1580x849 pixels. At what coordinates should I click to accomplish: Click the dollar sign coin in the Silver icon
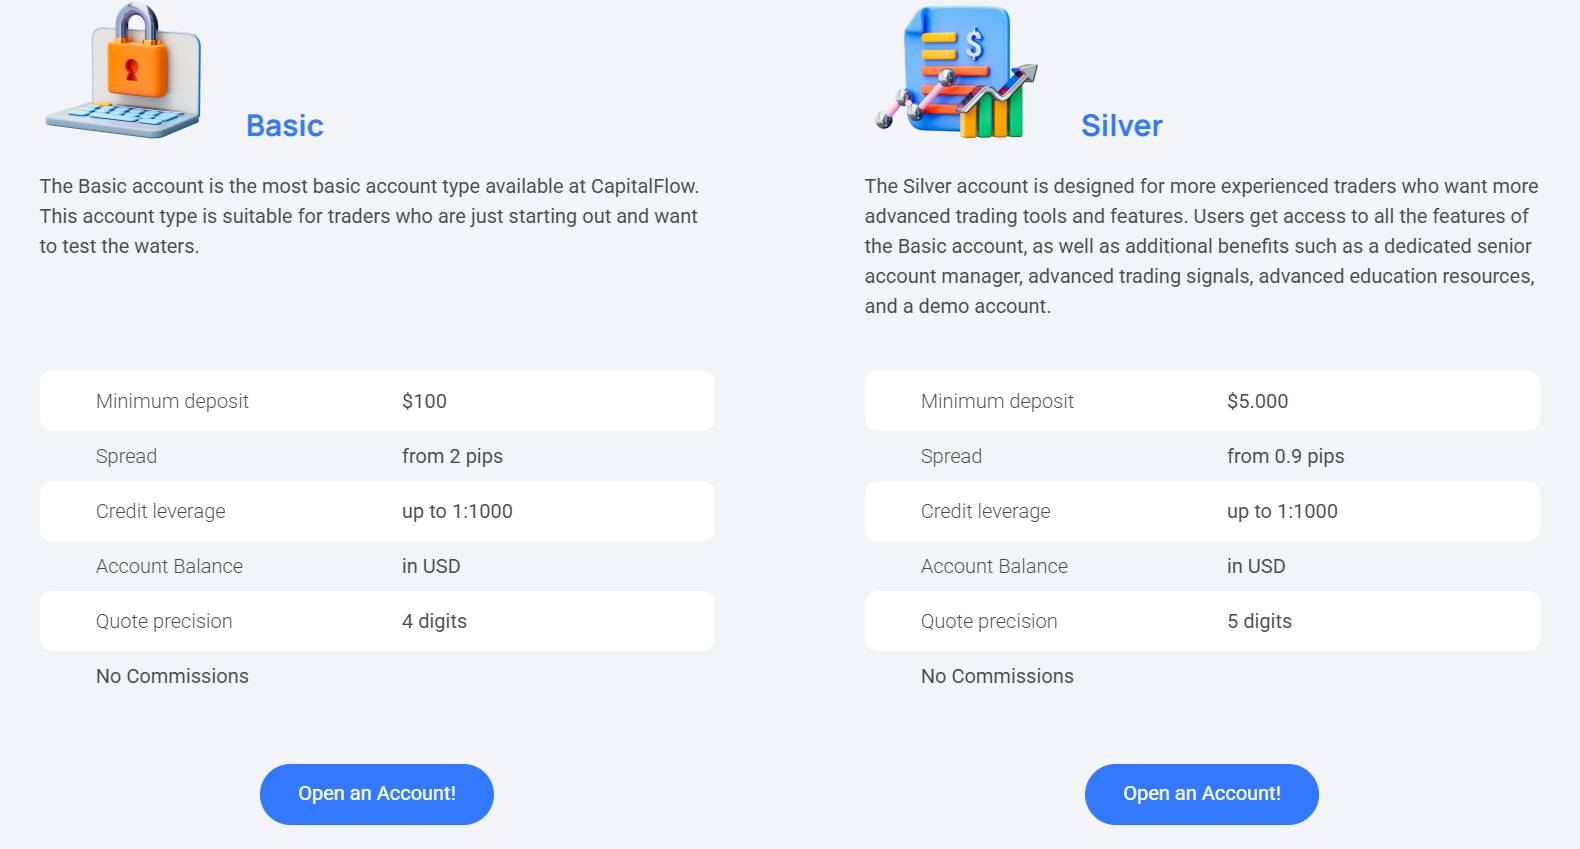pos(977,42)
